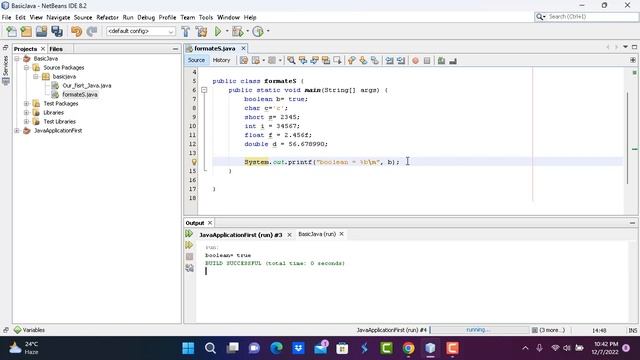Click the New File toolbar icon
This screenshot has width=640, height=360.
coord(11,31)
